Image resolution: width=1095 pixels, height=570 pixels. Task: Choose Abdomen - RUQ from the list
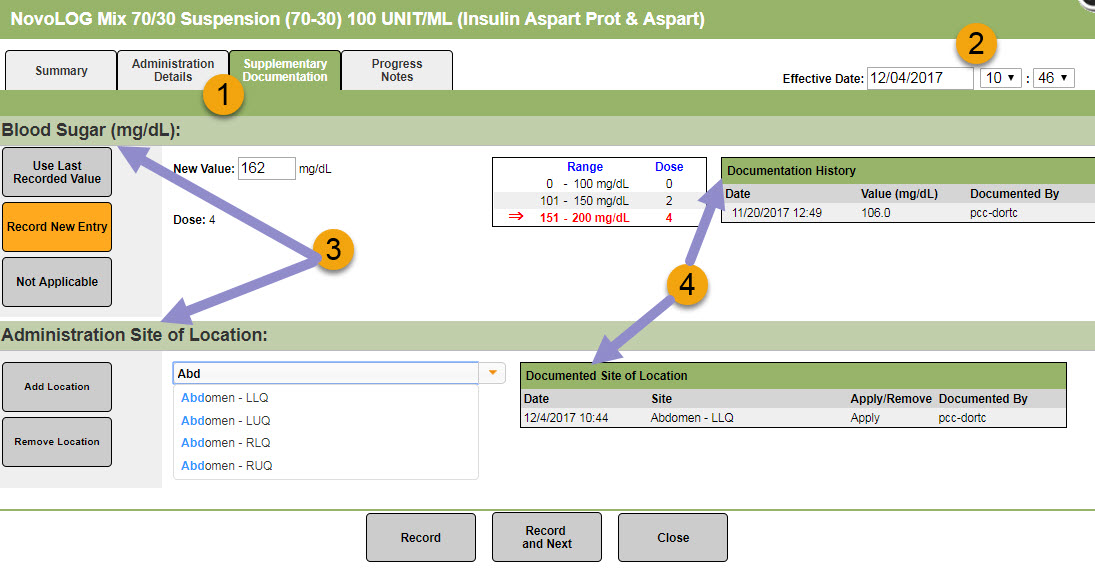point(325,466)
